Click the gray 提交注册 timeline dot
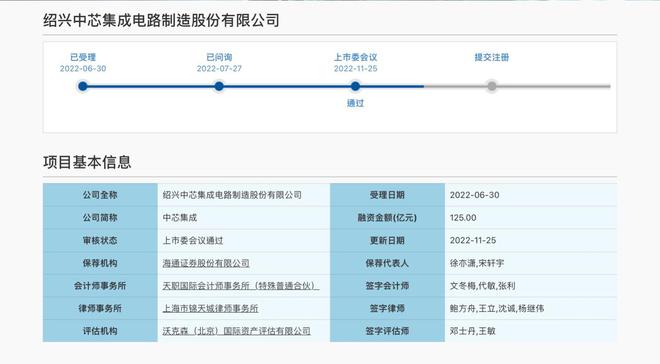 click(x=492, y=86)
